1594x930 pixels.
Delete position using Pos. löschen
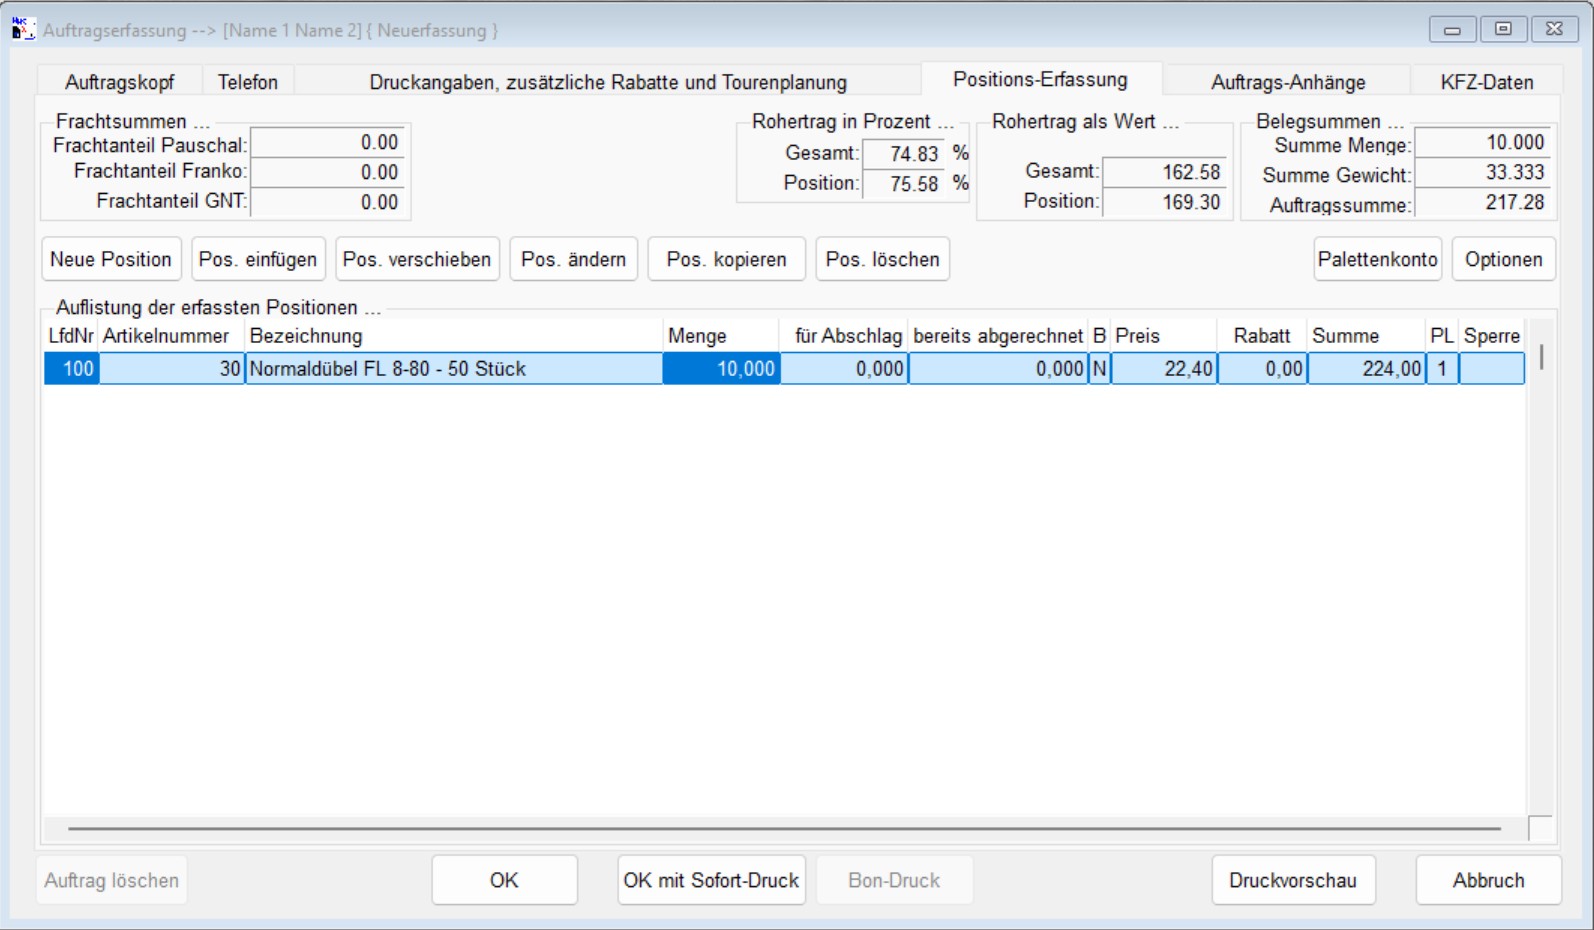pos(882,259)
